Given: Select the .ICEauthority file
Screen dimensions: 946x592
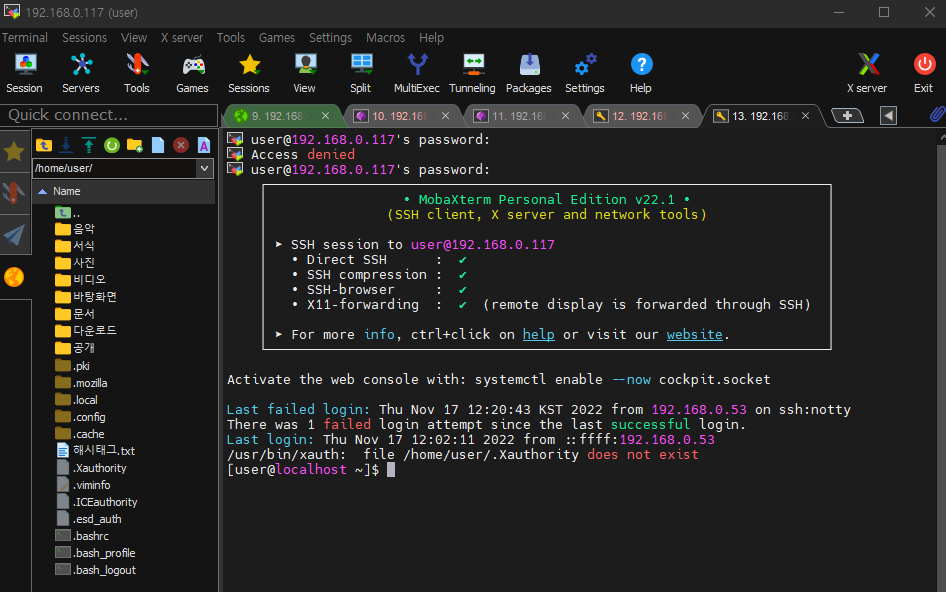Looking at the screenshot, I should (x=97, y=502).
